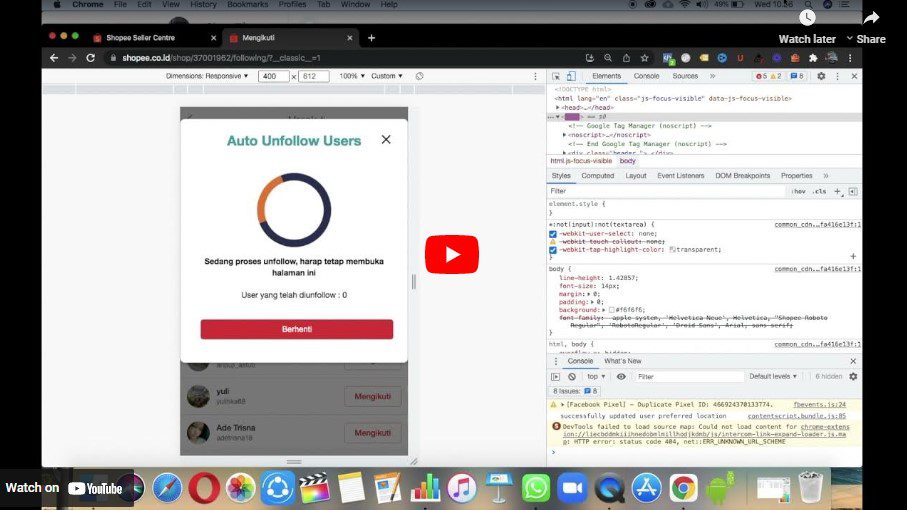The height and width of the screenshot is (510, 907).
Task: Click Mengikuti button for yuli
Action: tap(373, 396)
